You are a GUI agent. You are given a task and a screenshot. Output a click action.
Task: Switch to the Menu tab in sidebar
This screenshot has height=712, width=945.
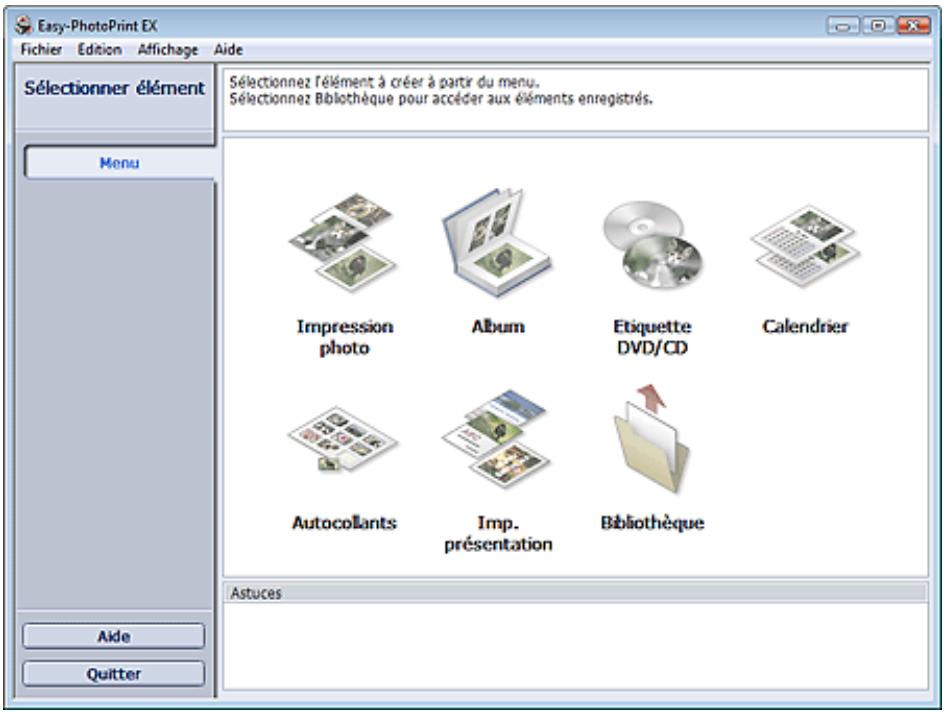point(119,163)
